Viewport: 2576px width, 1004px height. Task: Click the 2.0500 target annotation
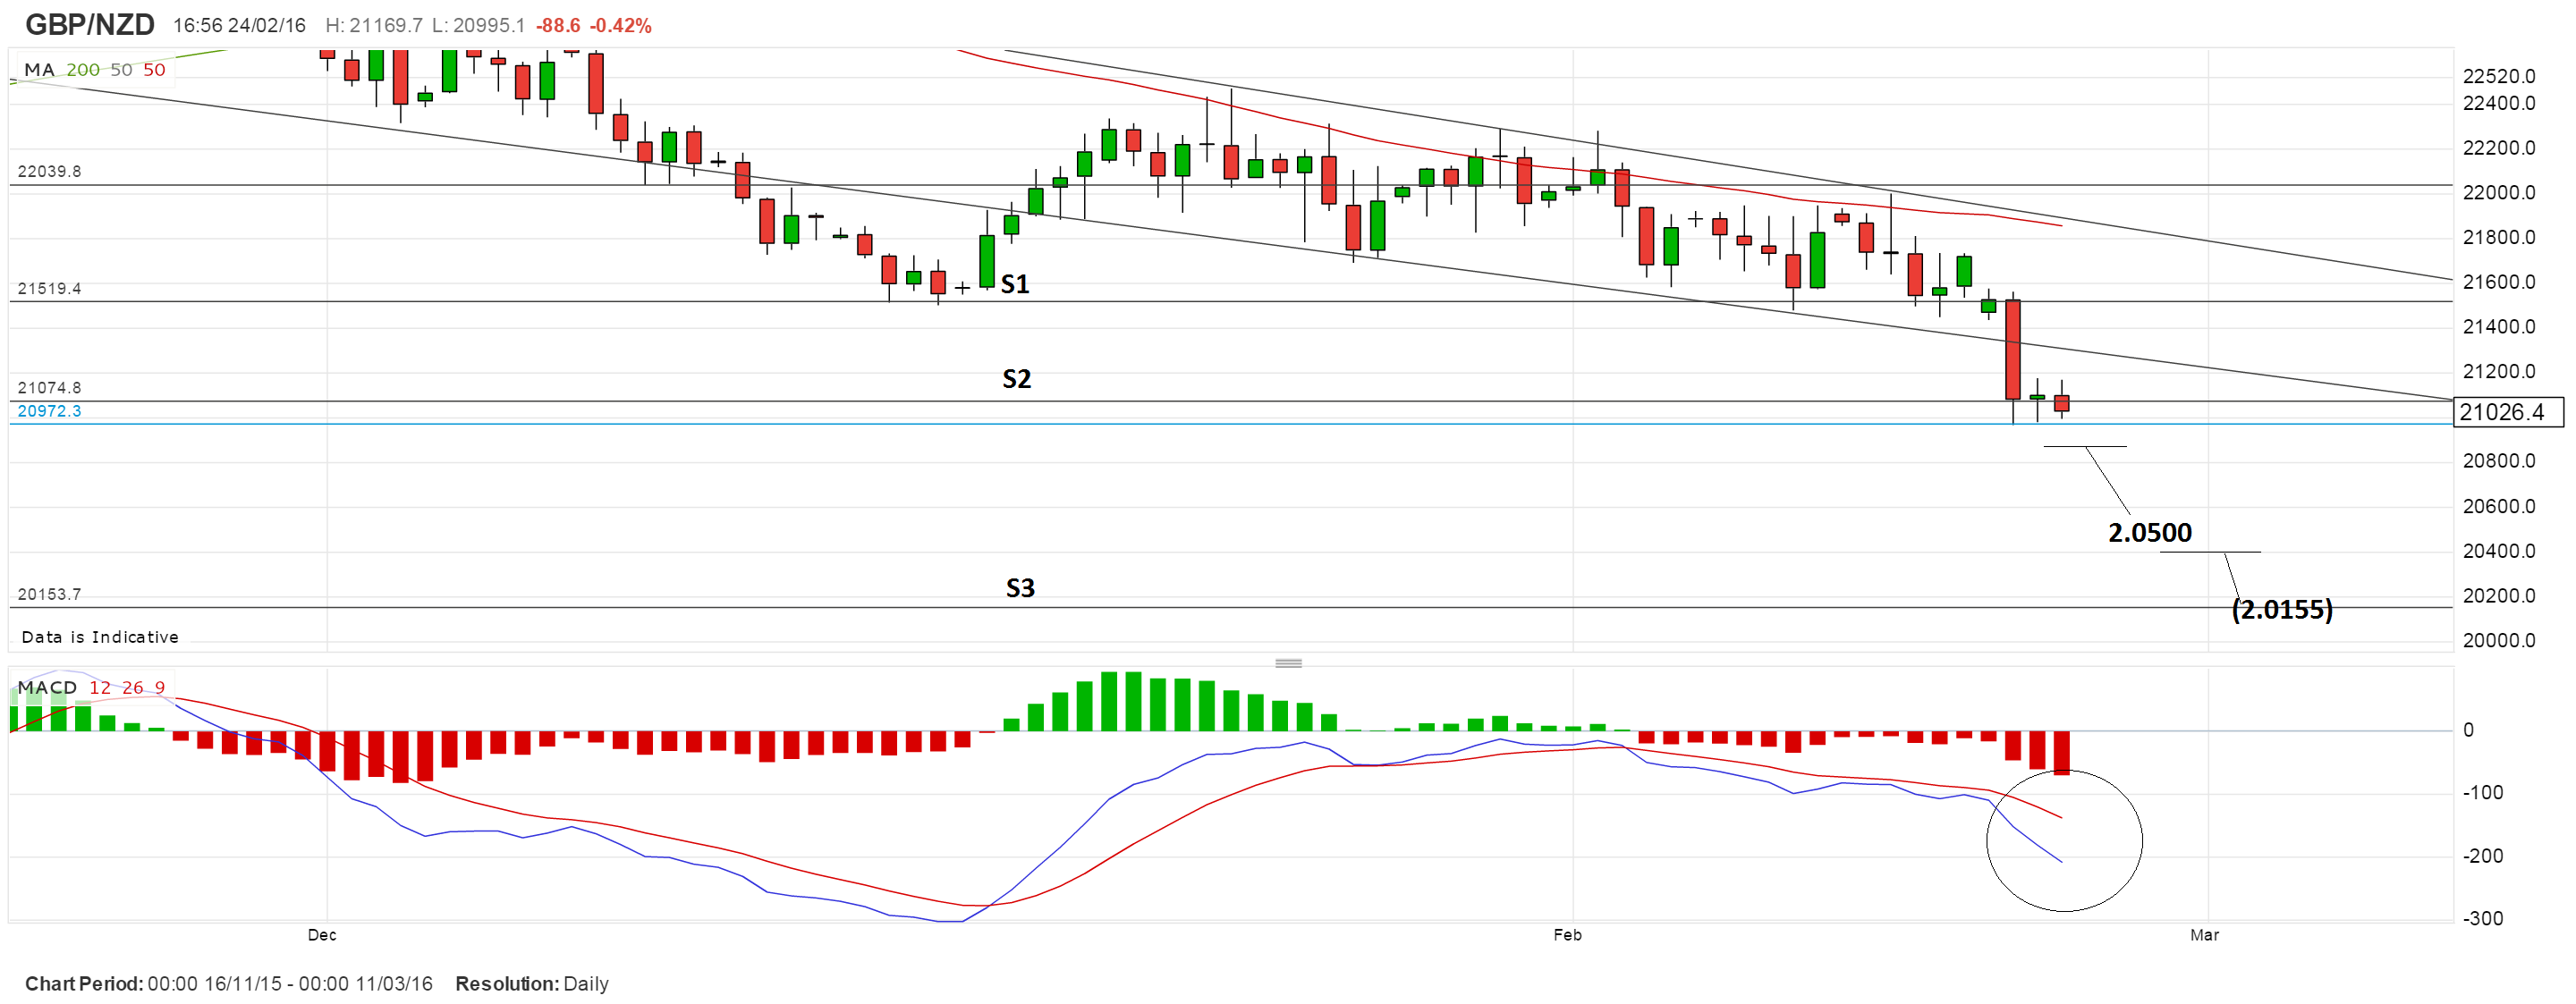tap(2149, 533)
